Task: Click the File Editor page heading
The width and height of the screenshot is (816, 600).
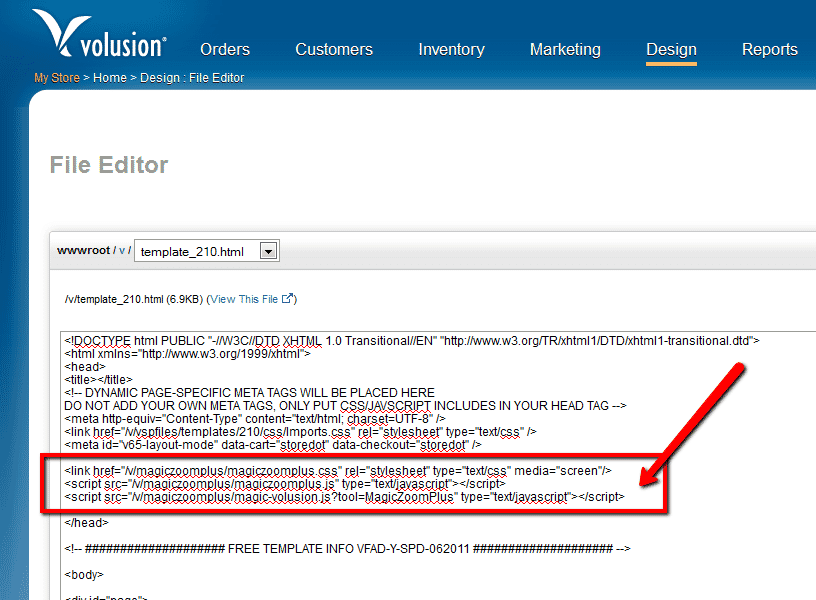Action: point(109,165)
